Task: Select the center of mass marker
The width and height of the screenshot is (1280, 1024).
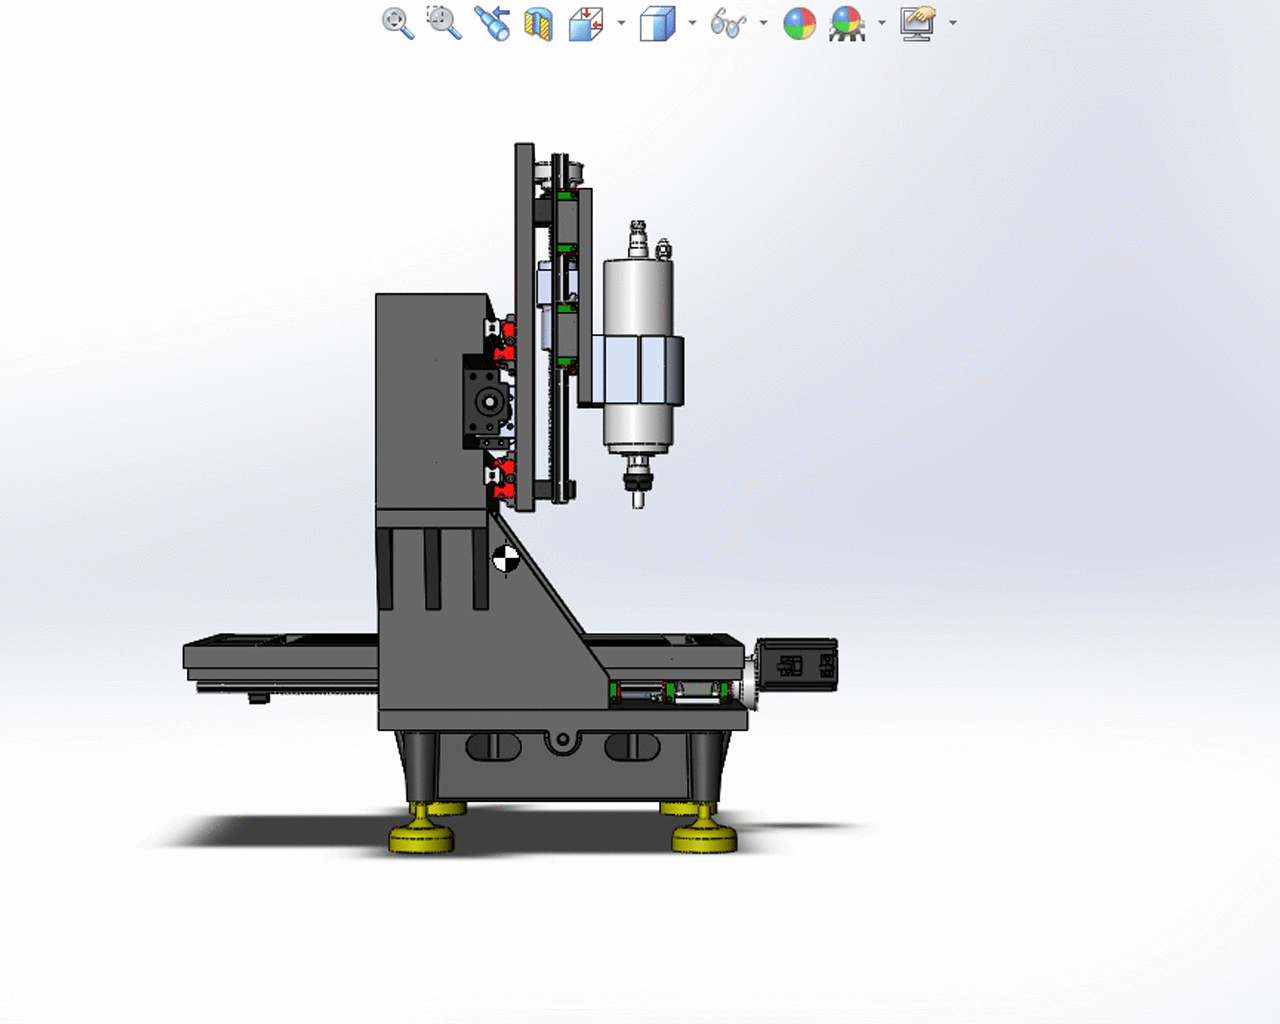Action: click(505, 560)
